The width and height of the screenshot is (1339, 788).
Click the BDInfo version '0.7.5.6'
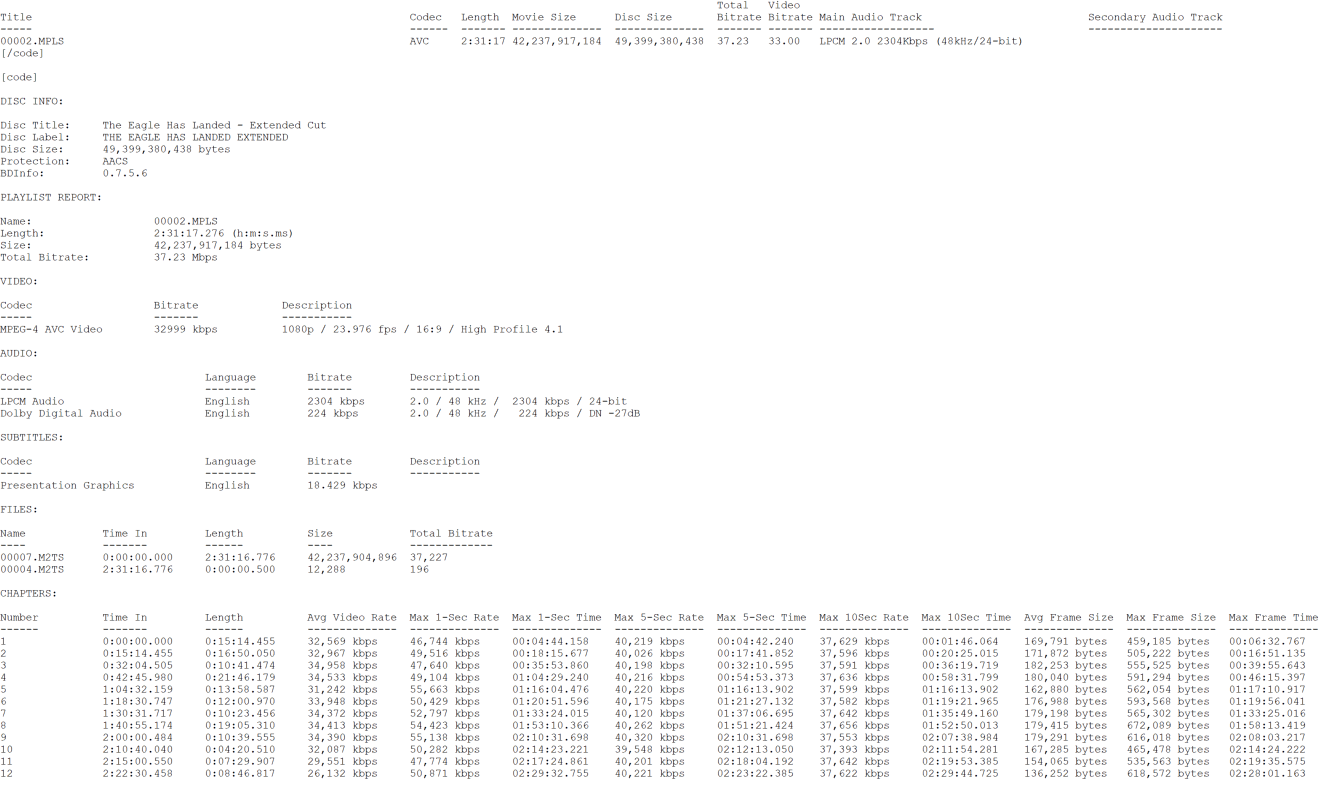[125, 173]
